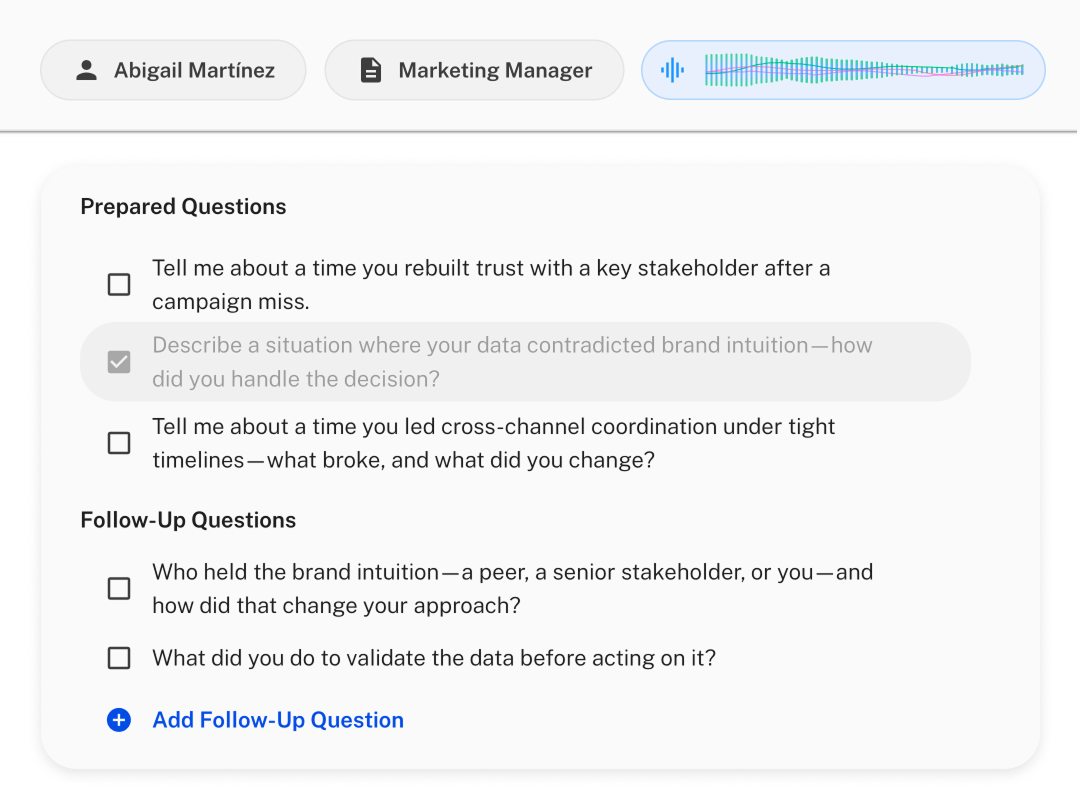The image size is (1080, 800).
Task: Check the rebuilt trust question checkbox
Action: click(119, 285)
